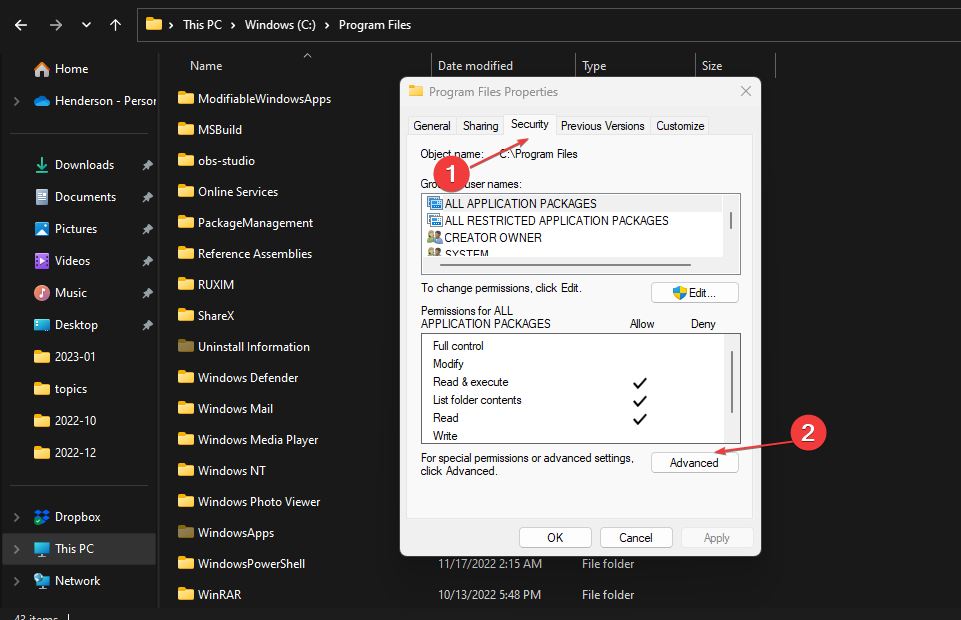The image size is (961, 620).
Task: Go up one folder level
Action: click(115, 25)
